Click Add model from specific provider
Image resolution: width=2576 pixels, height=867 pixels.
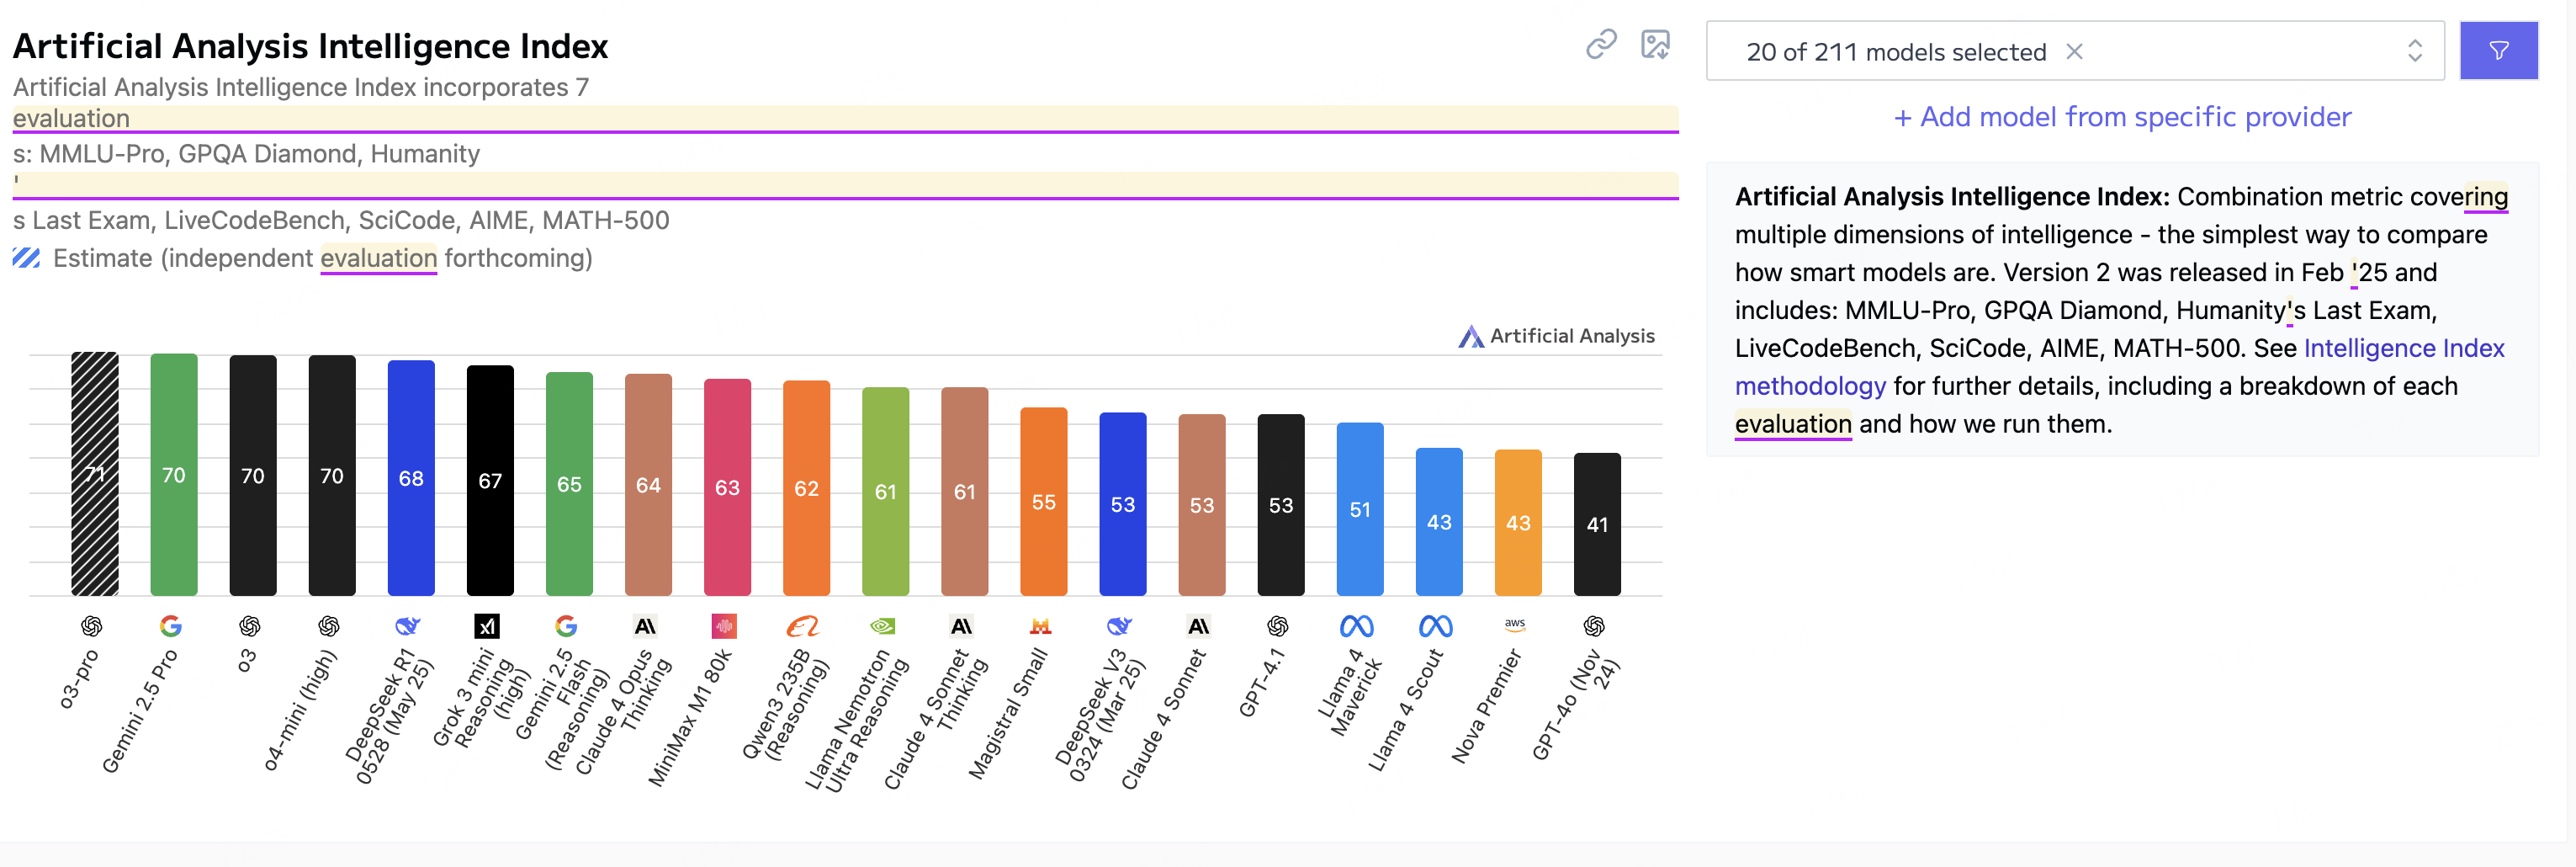pos(2122,117)
